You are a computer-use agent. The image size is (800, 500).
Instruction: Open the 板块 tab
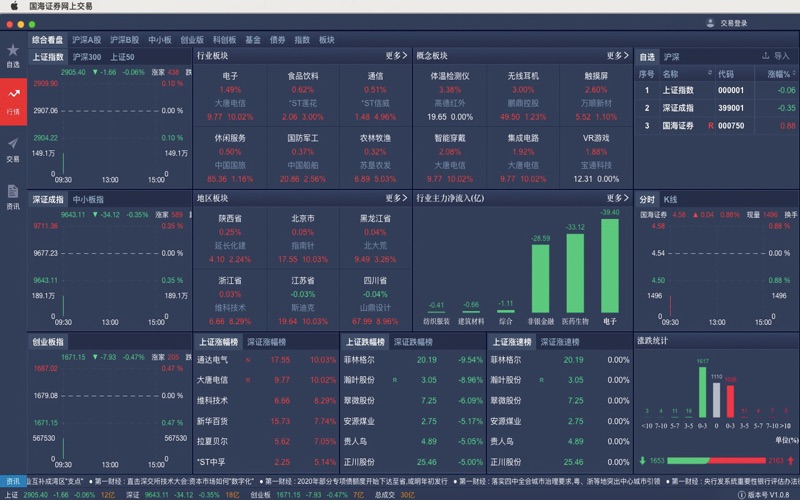(x=327, y=40)
